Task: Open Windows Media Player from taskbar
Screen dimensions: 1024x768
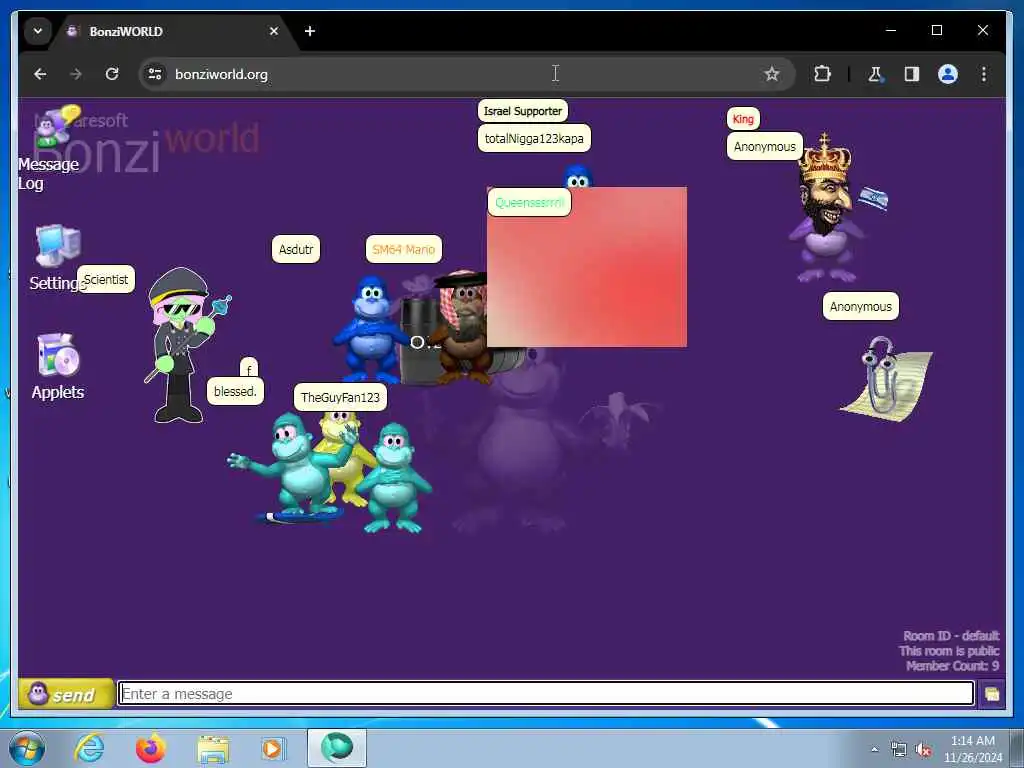Action: point(274,748)
